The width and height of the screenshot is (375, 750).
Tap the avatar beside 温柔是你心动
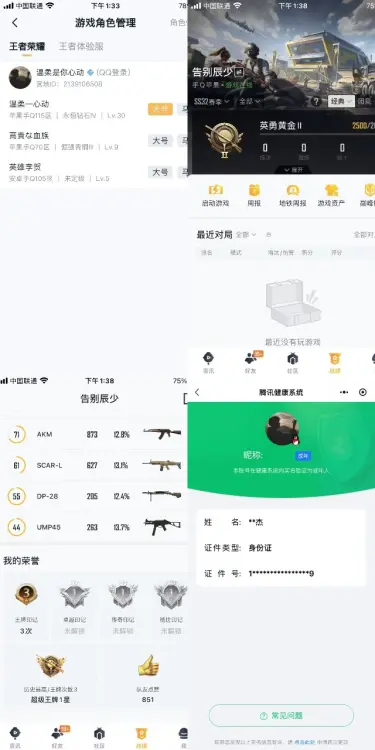[20, 77]
